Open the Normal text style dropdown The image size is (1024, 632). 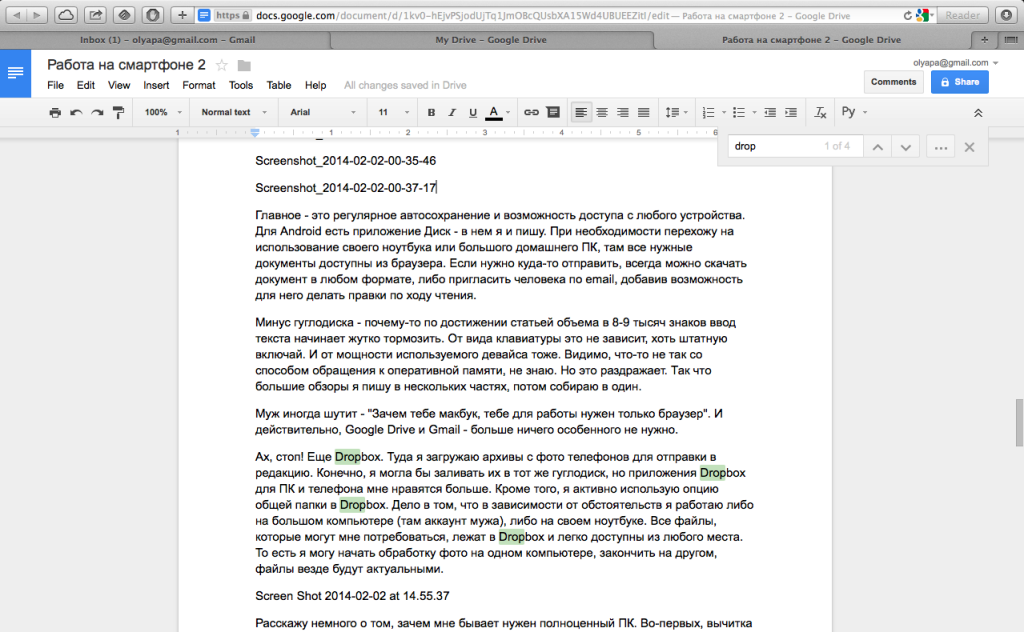click(234, 112)
